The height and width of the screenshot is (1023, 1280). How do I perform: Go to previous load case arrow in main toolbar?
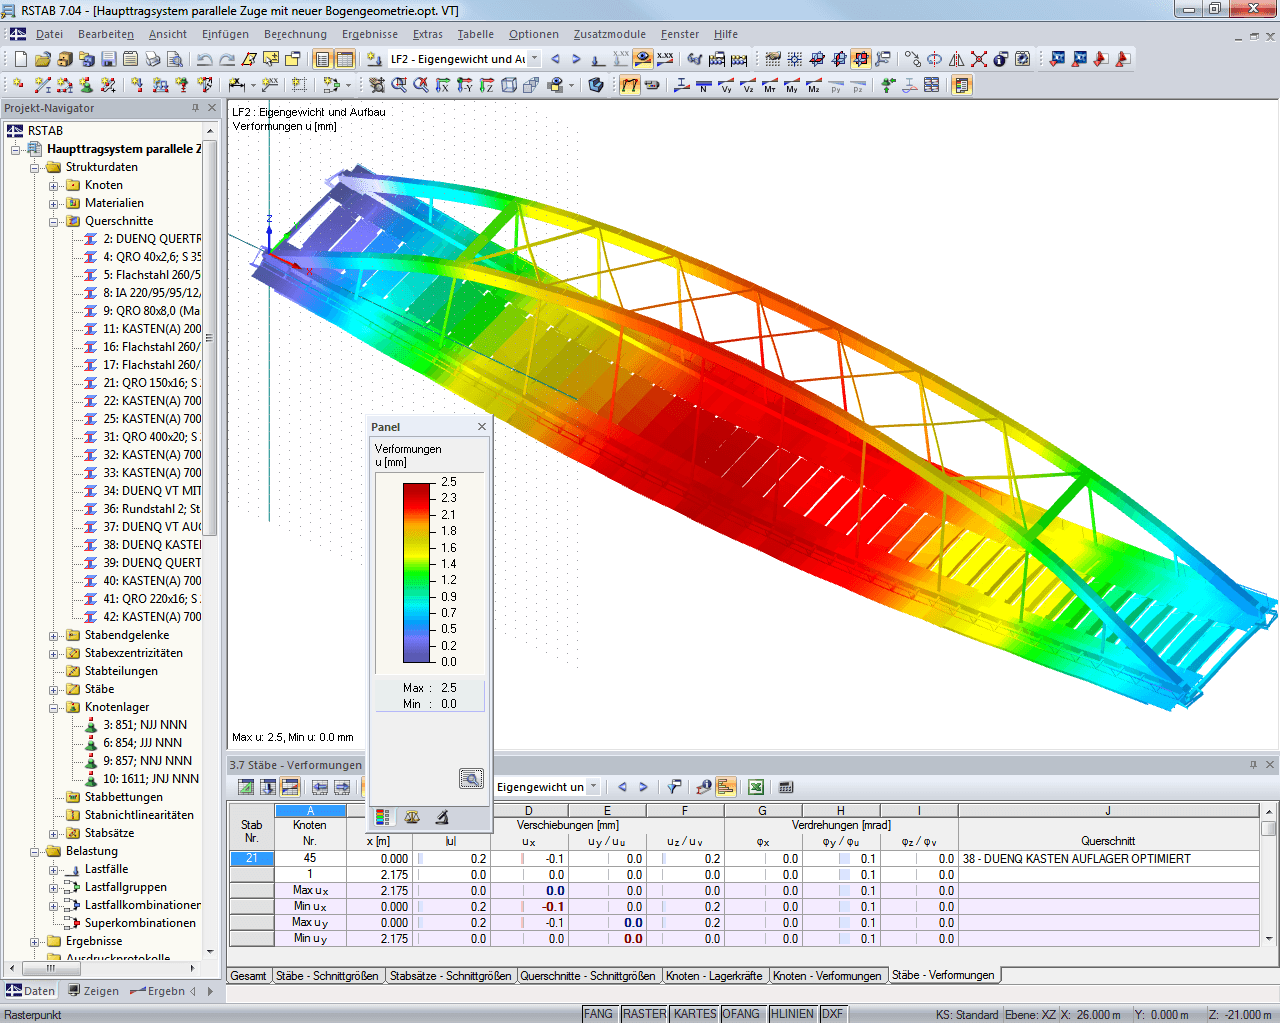(555, 59)
